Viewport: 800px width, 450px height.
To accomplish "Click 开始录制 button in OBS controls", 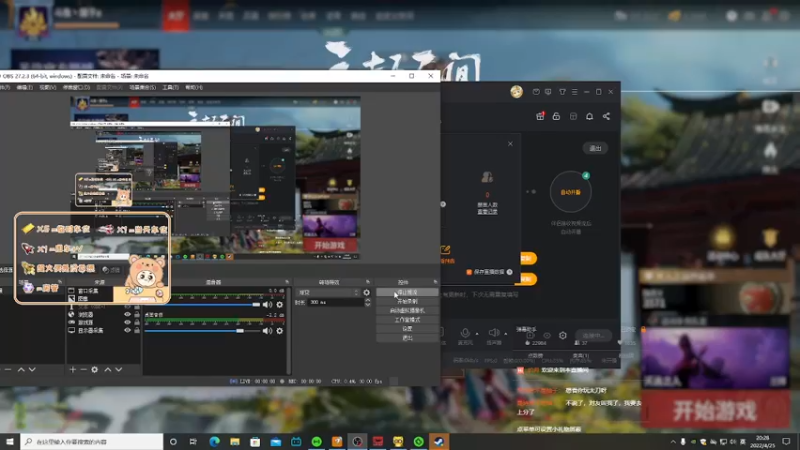I will coord(407,301).
